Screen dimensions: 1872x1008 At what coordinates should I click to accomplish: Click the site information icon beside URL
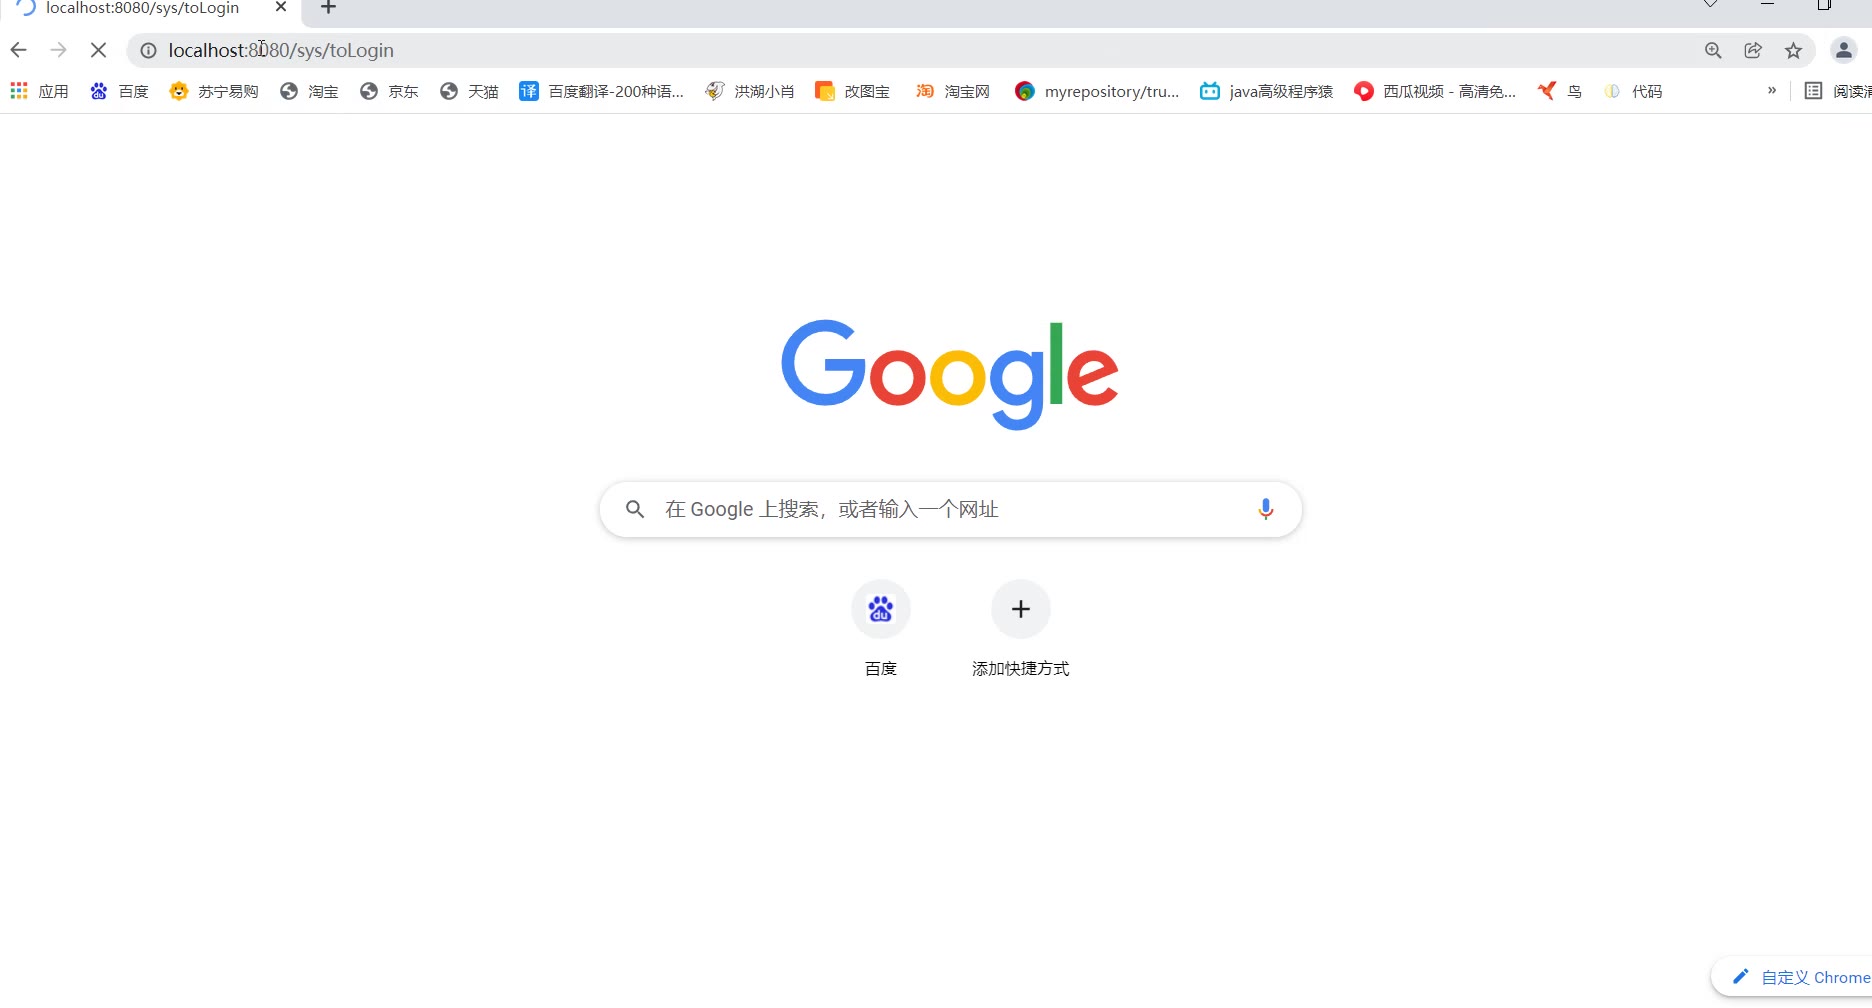148,50
